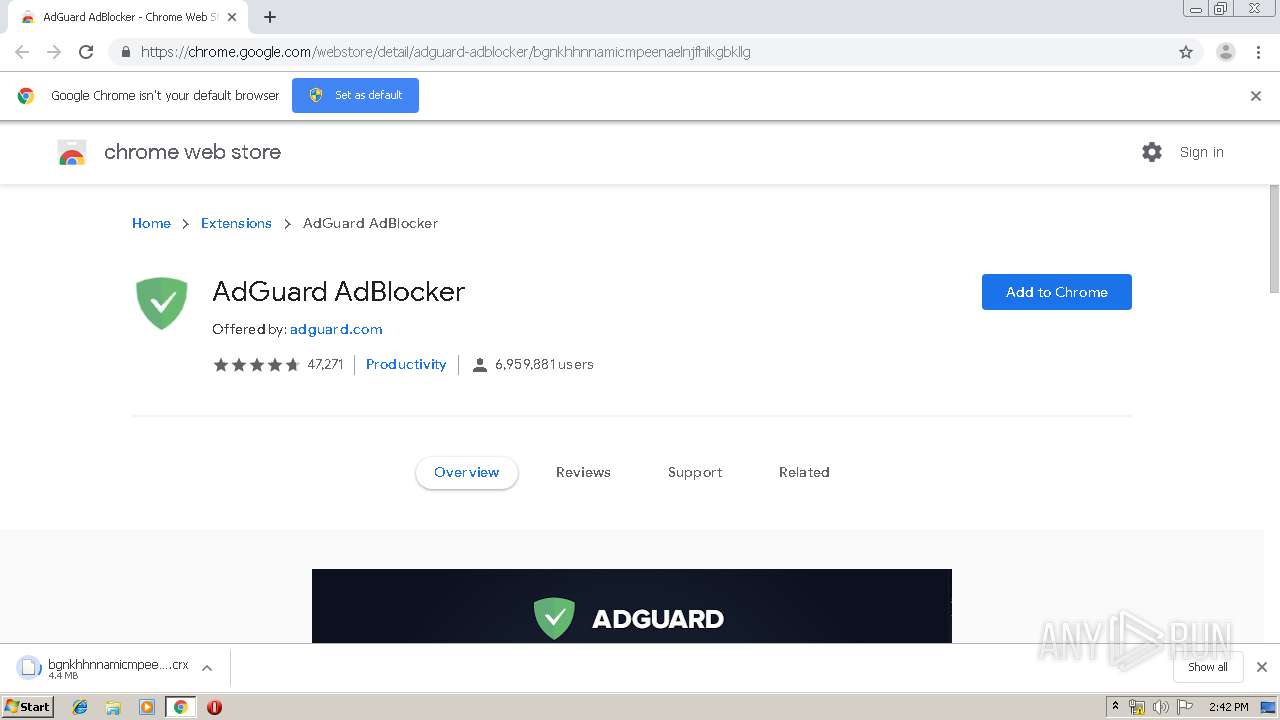The height and width of the screenshot is (720, 1280).
Task: Bookmark this page with the star icon
Action: point(1186,52)
